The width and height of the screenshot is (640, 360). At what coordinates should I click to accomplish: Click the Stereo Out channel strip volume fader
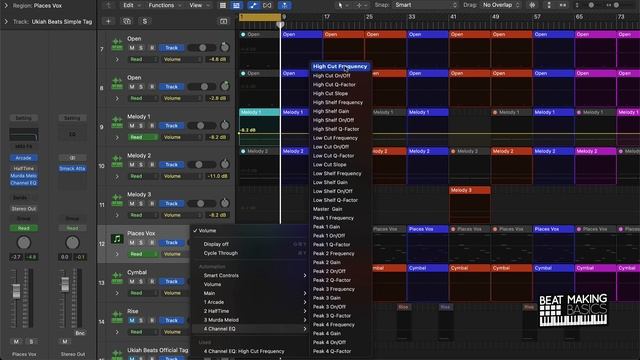tap(65, 284)
